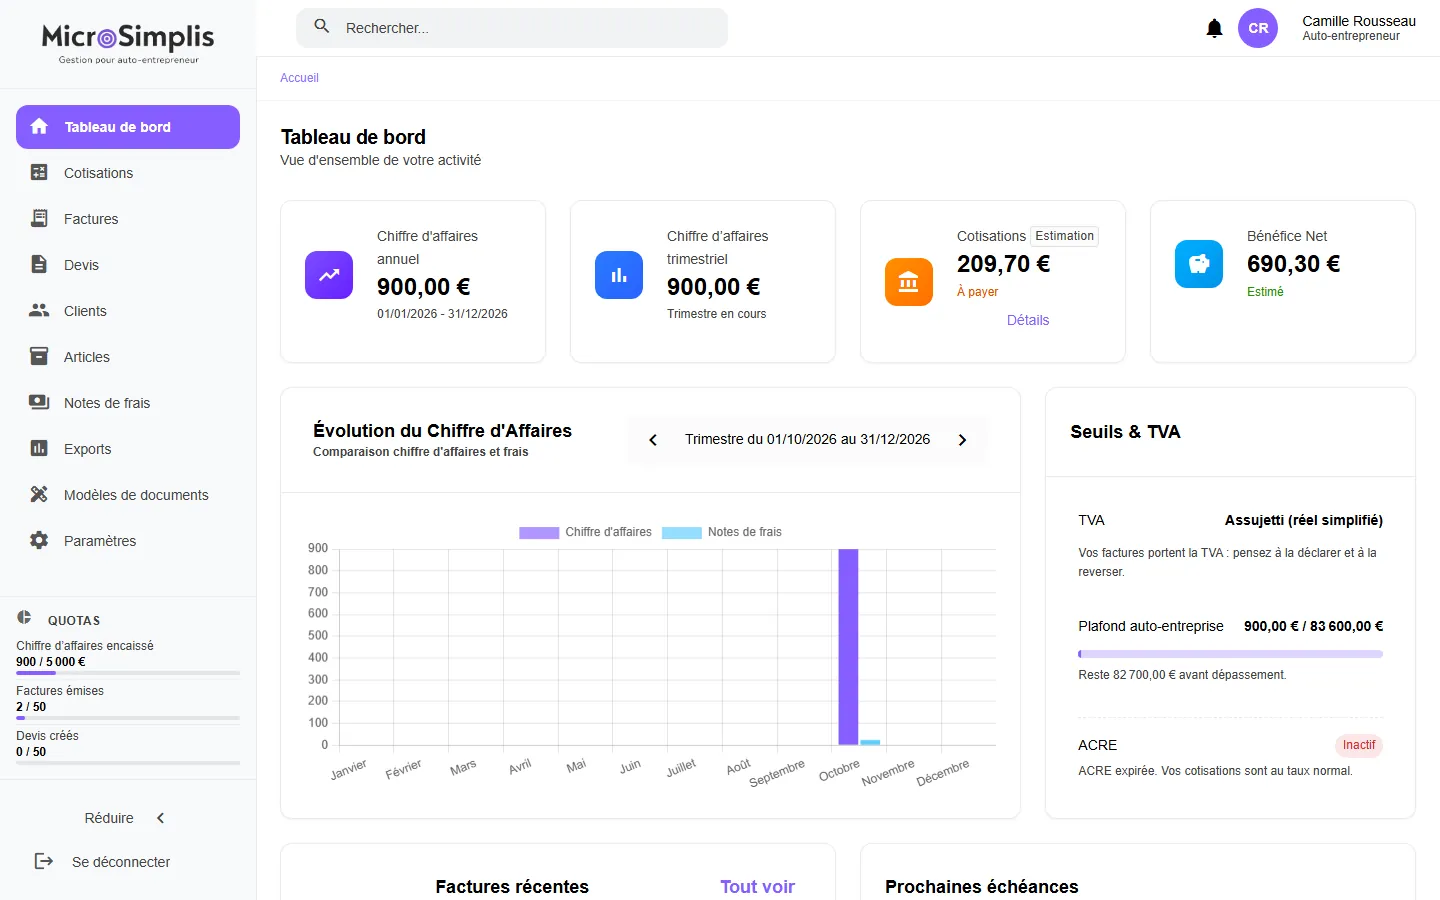Click the Se déconnecter logout icon
The width and height of the screenshot is (1440, 900).
click(x=44, y=862)
